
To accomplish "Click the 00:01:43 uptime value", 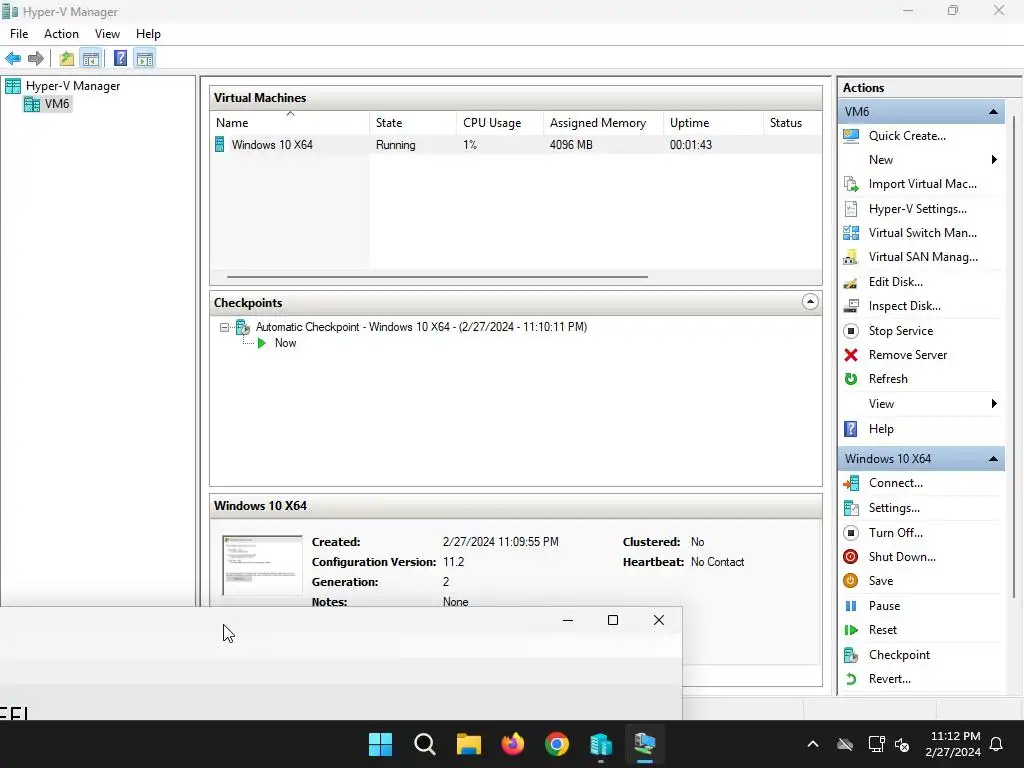I will [x=691, y=145].
